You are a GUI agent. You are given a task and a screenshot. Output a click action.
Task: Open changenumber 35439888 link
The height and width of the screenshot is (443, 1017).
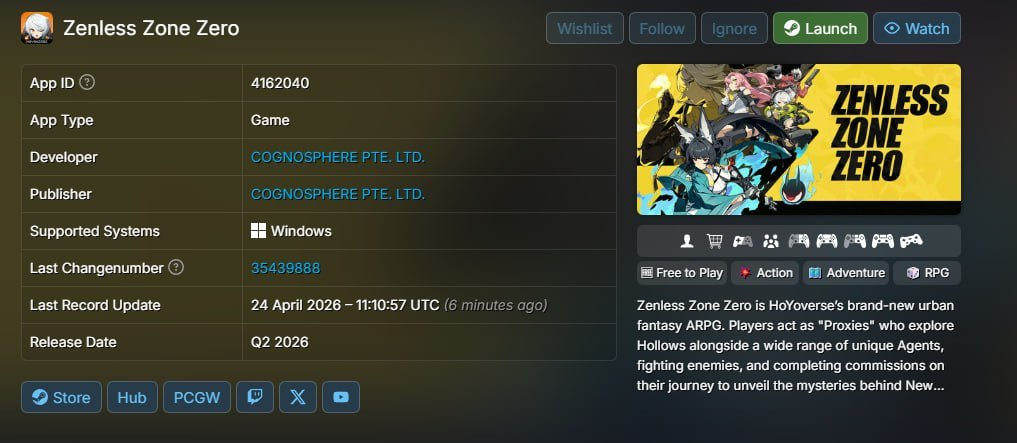point(285,268)
